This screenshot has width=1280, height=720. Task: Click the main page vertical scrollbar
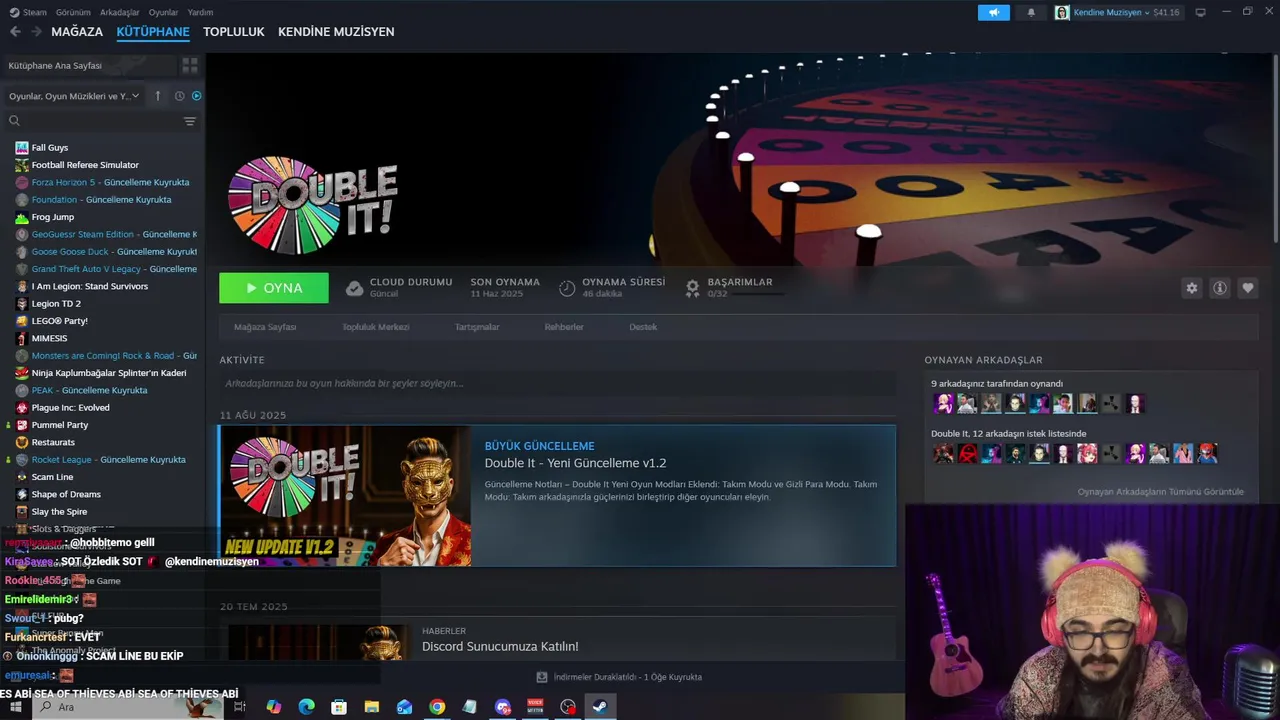1275,150
